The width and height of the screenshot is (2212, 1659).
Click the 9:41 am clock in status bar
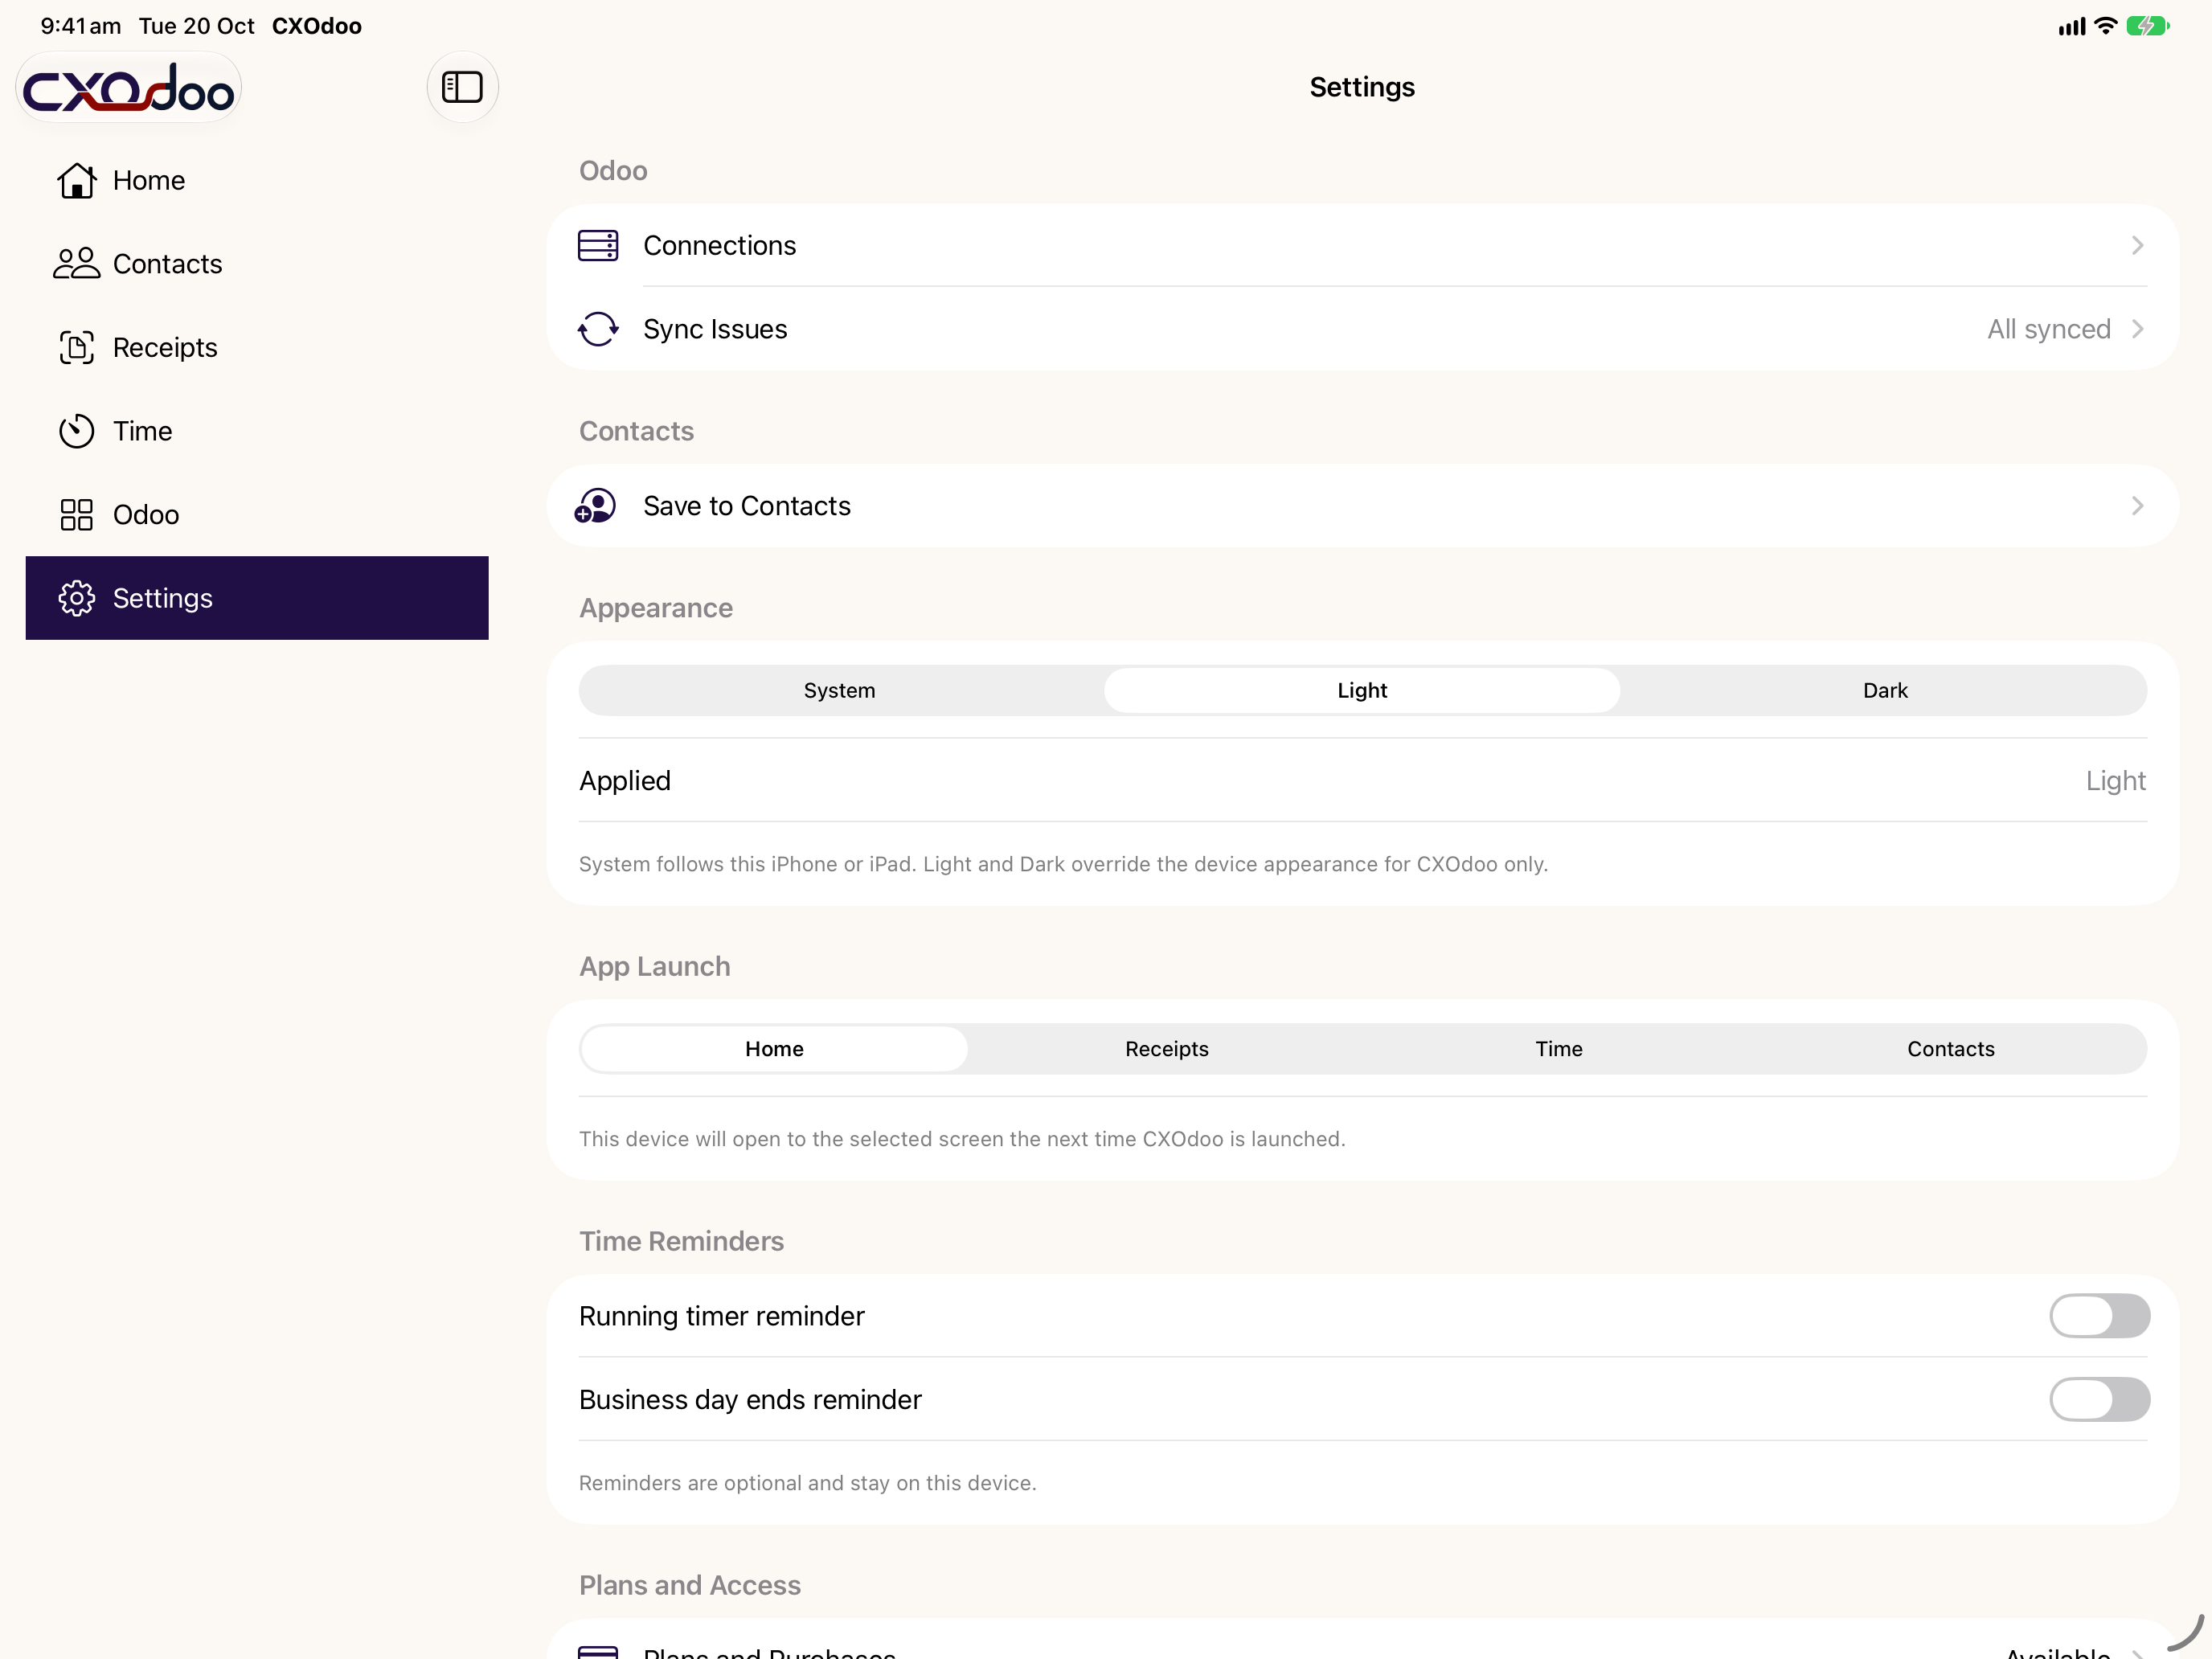81,26
